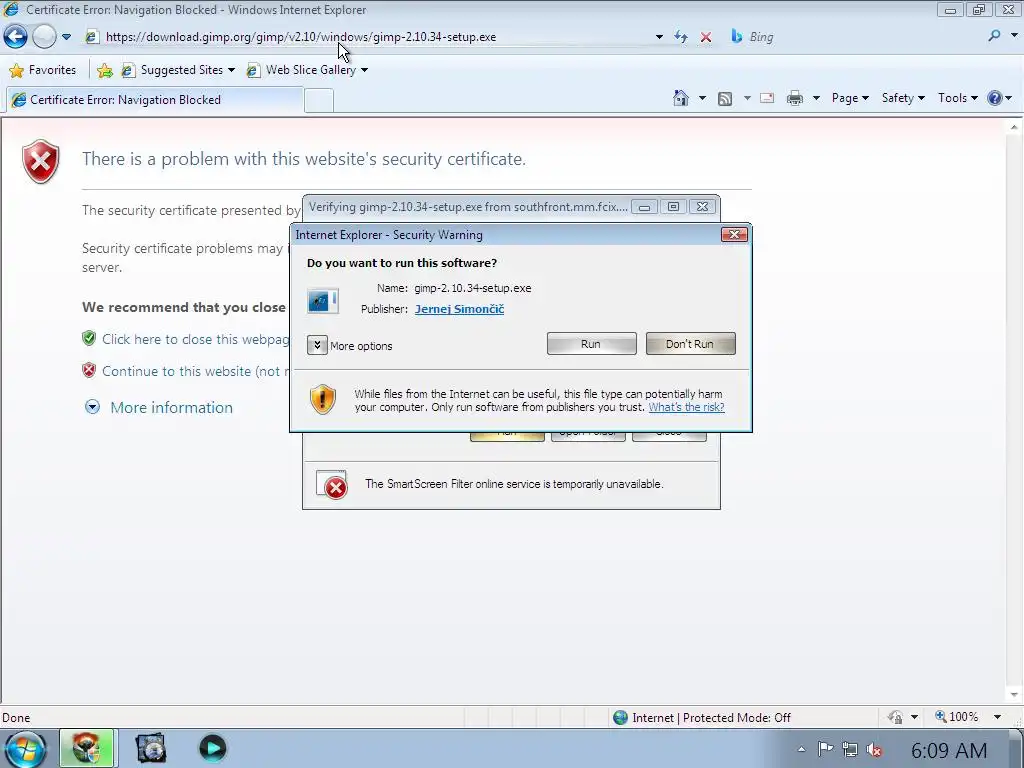Expand More information section
1024x768 pixels.
[x=159, y=408]
